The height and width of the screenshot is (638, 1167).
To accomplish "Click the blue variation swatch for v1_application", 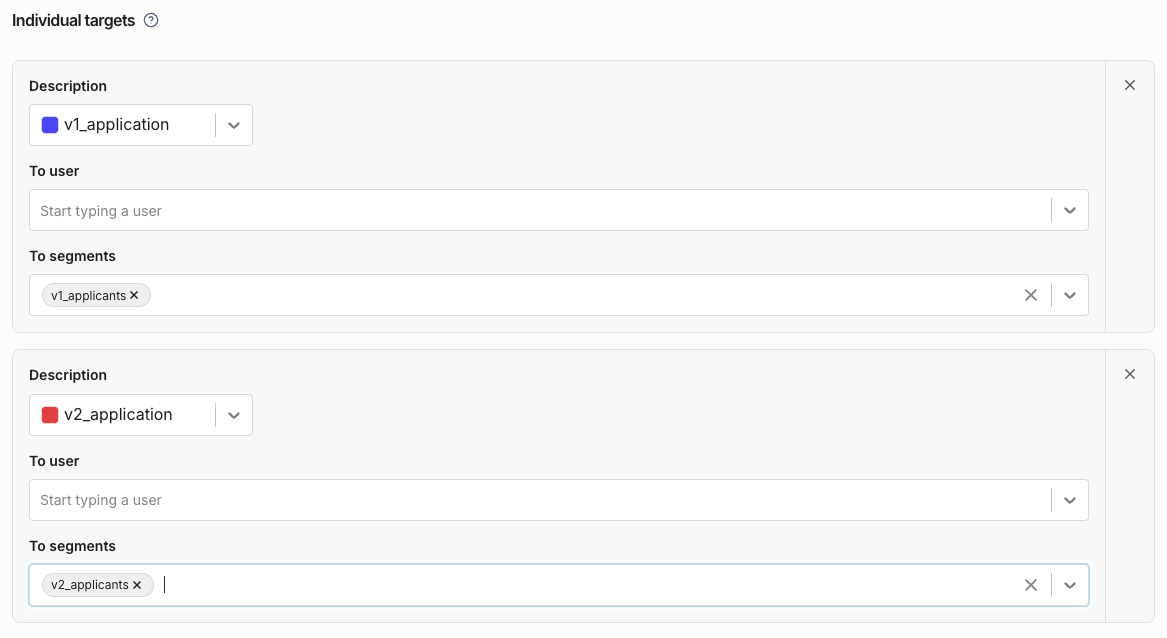I will pos(49,124).
